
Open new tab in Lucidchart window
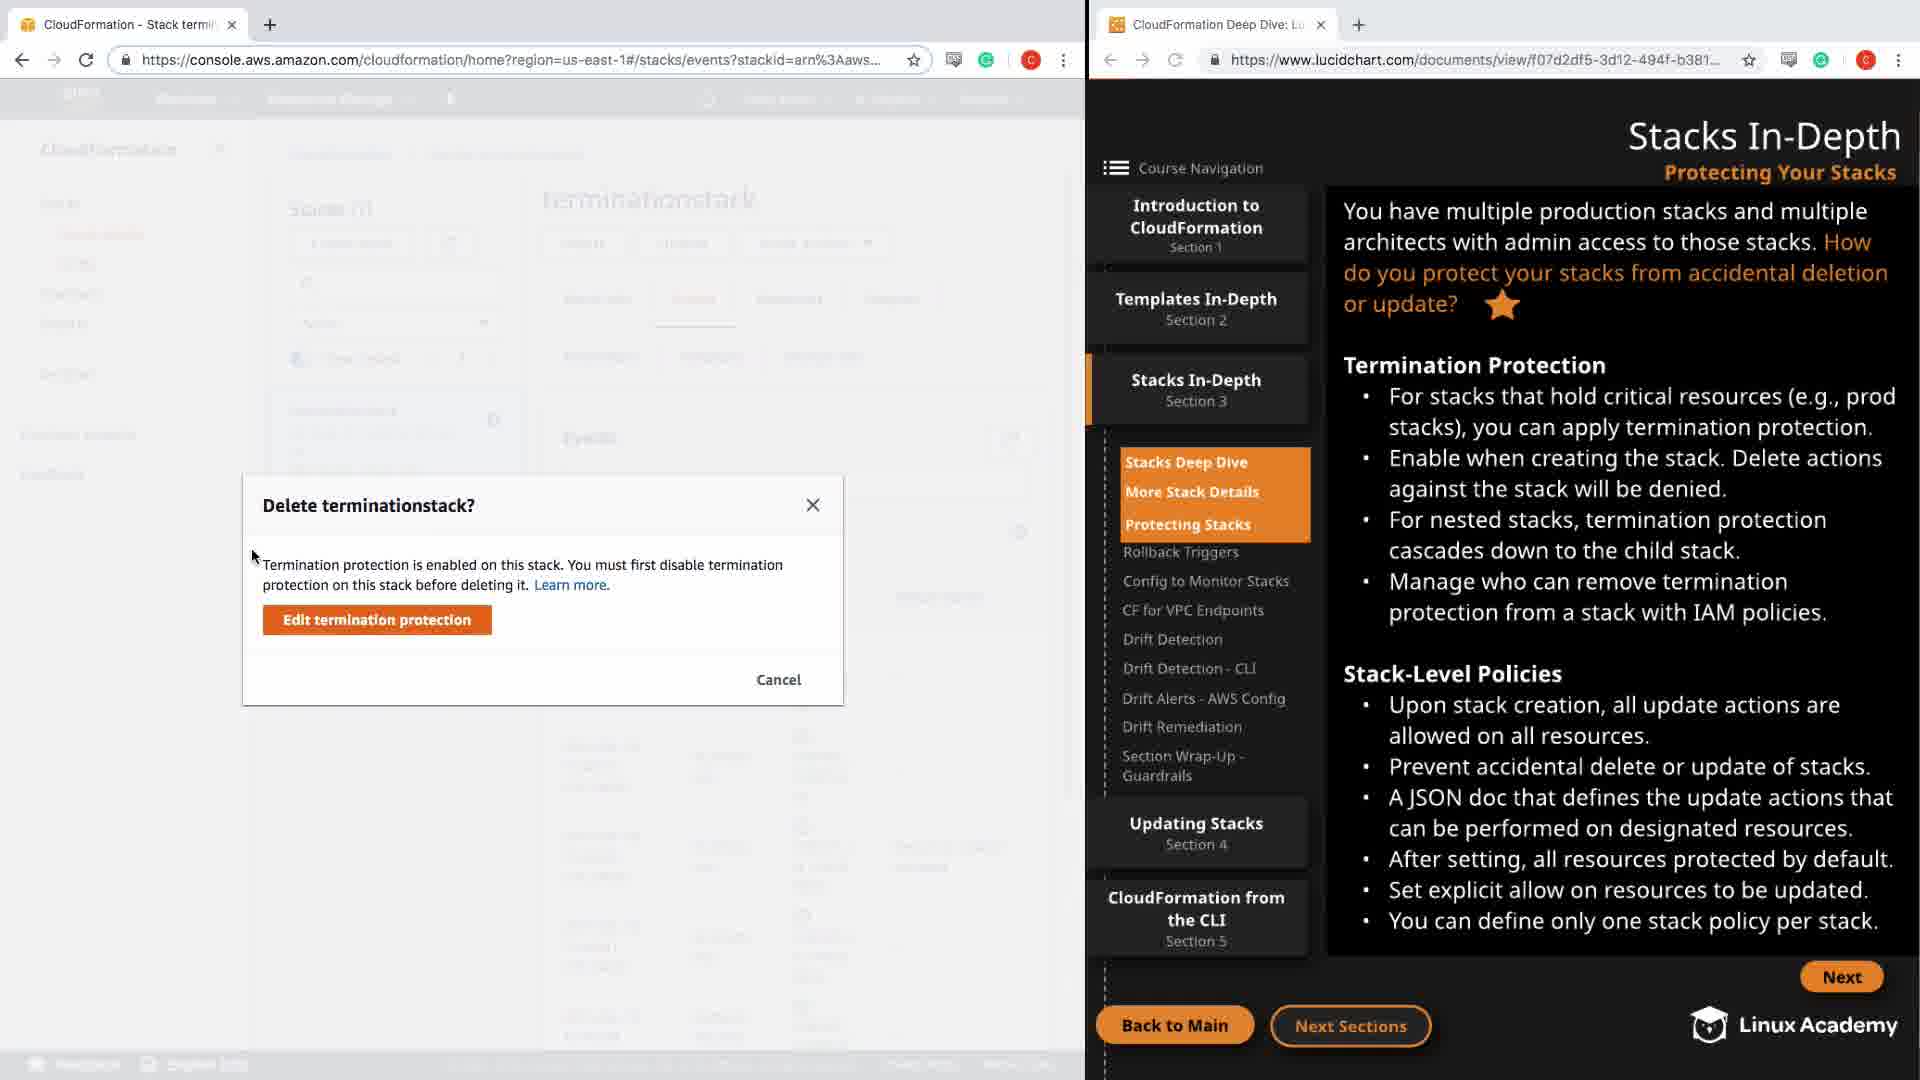pos(1358,25)
